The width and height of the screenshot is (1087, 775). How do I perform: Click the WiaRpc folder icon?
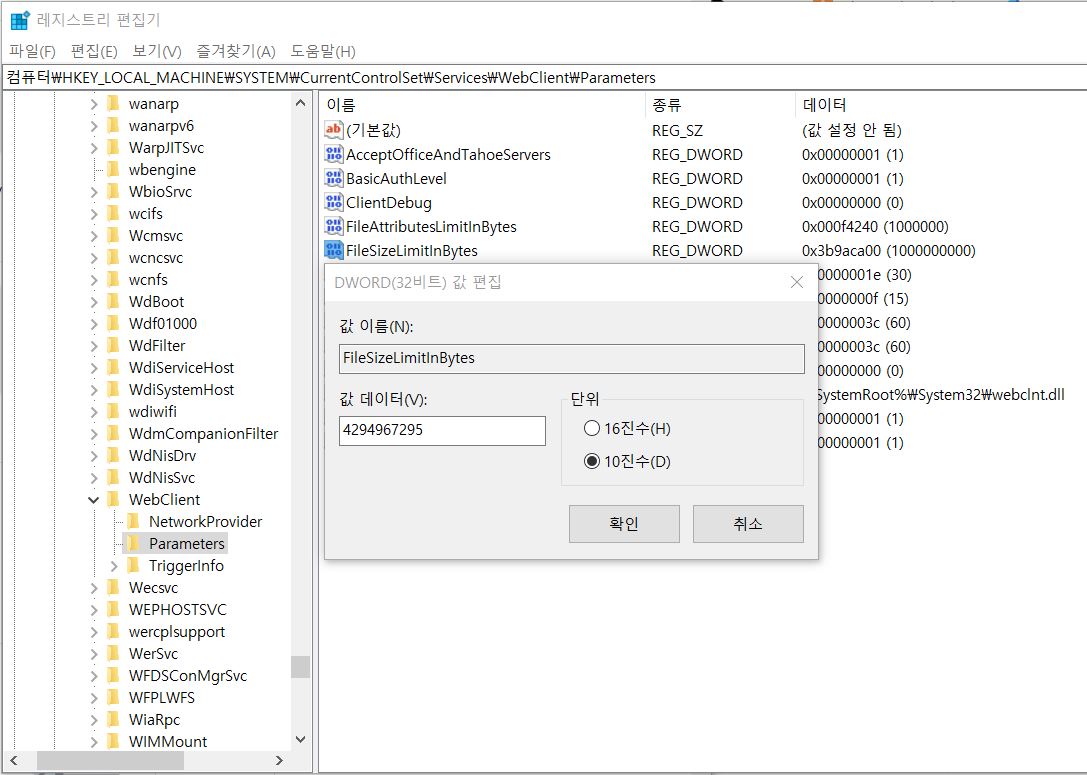[x=114, y=720]
